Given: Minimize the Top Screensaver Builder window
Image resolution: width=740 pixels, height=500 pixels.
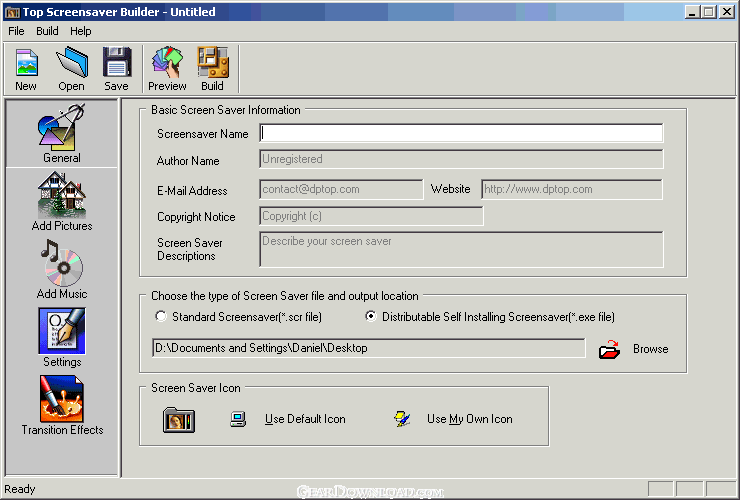Looking at the screenshot, I should [x=692, y=12].
